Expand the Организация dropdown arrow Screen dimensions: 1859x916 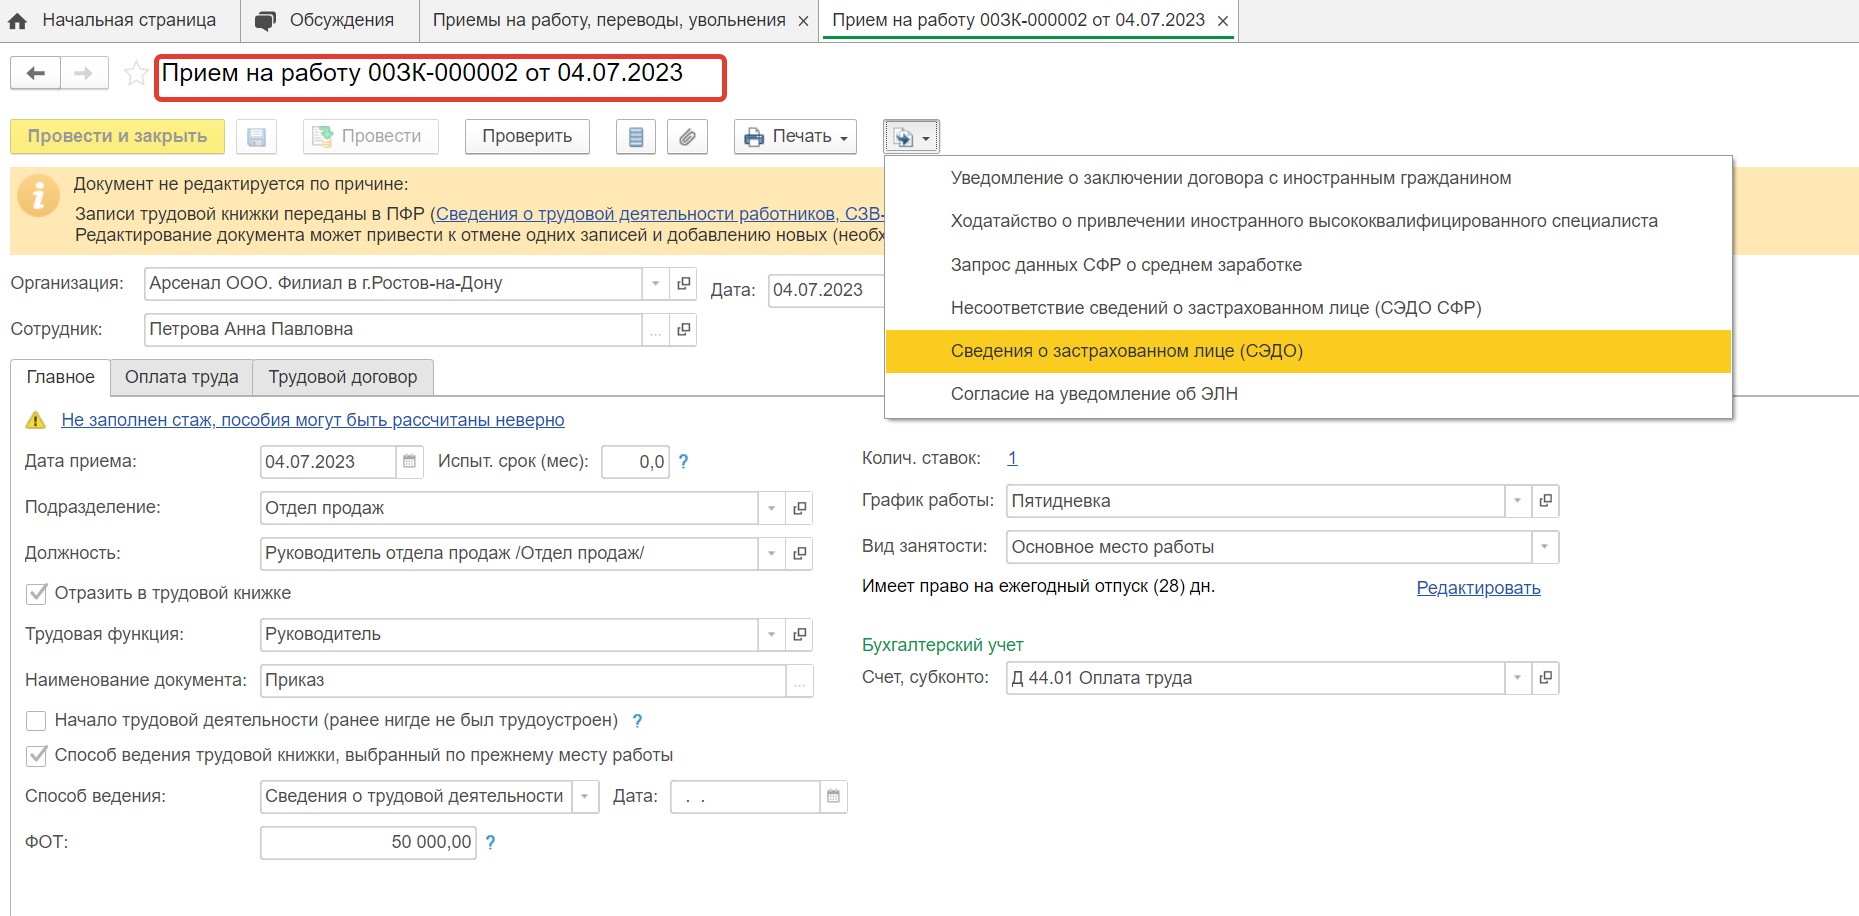click(x=655, y=284)
